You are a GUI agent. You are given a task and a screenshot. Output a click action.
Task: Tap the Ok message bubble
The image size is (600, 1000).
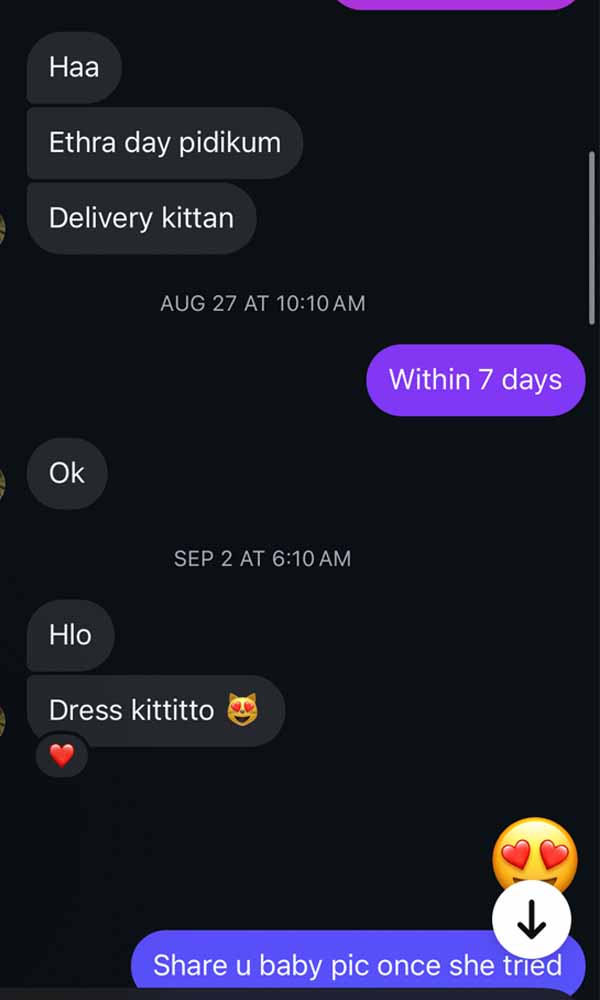[x=66, y=473]
